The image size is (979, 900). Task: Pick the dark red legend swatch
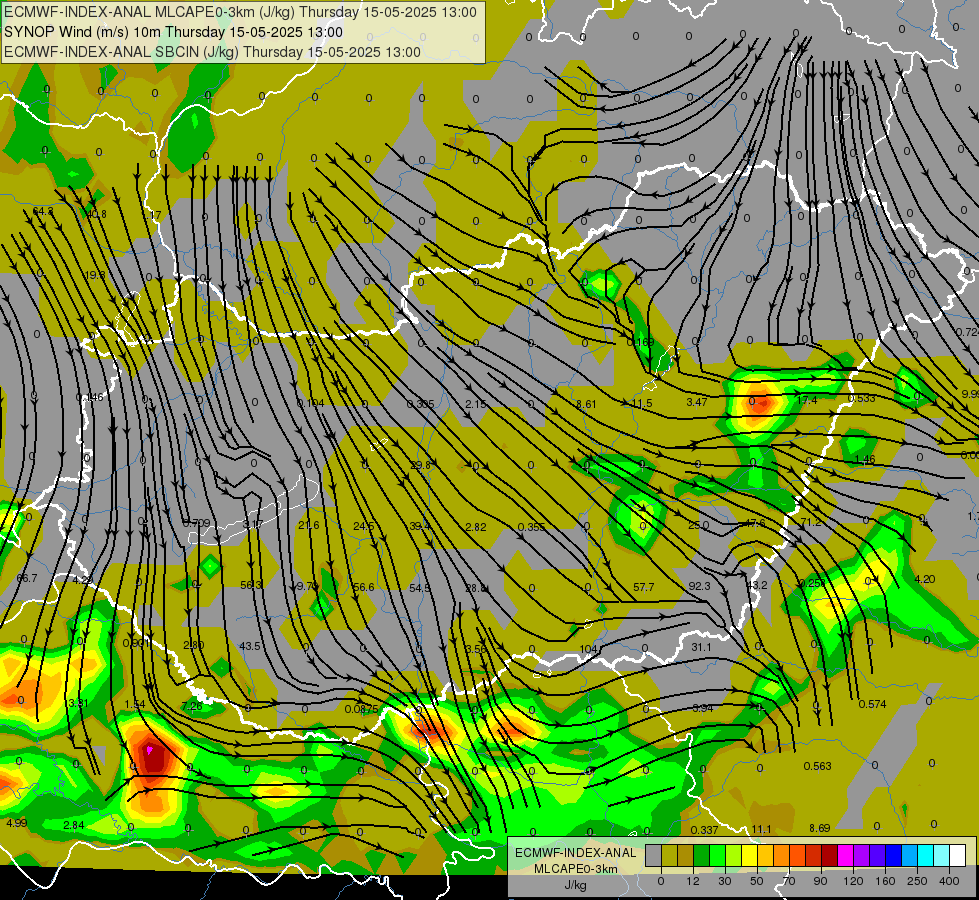pos(830,856)
